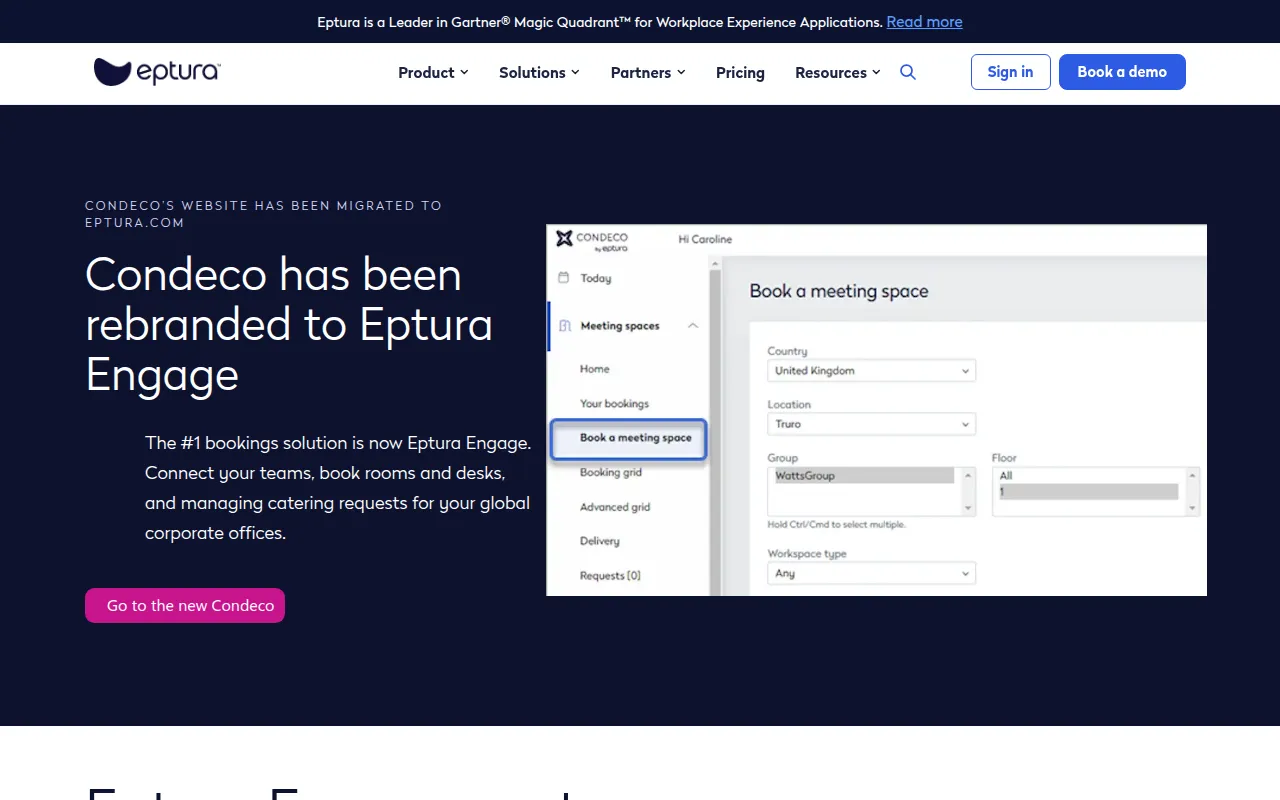Select Requests (0) in the sidebar

coord(610,576)
